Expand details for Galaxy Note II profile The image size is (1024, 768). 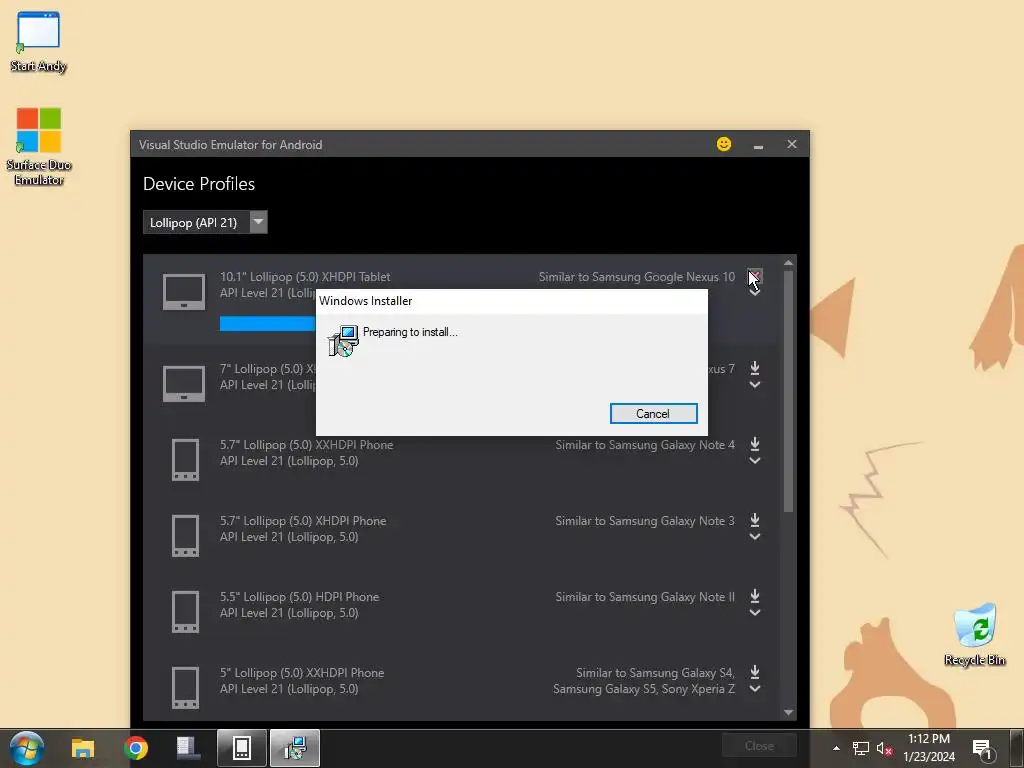click(x=755, y=613)
